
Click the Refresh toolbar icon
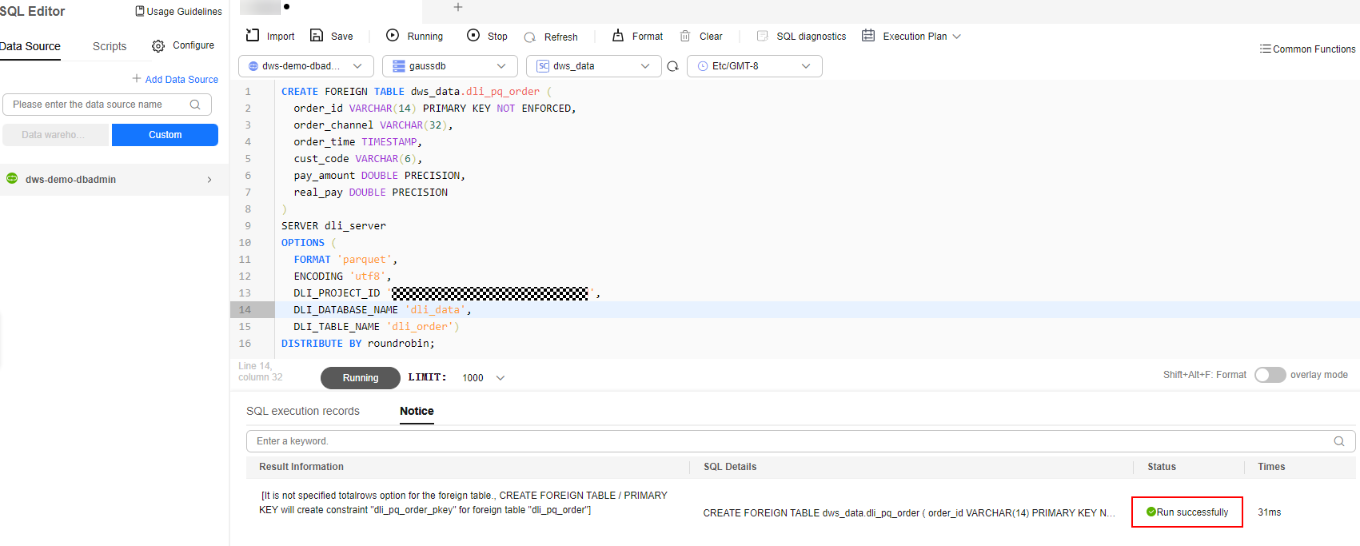click(530, 36)
